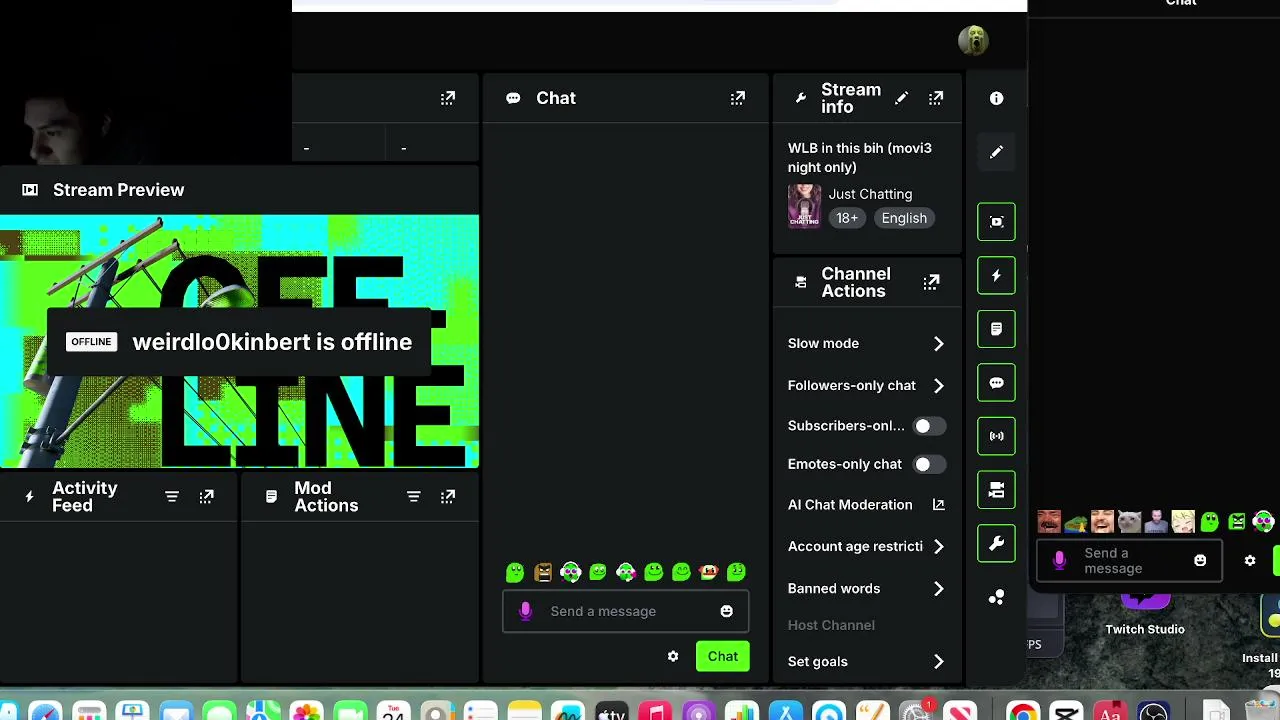This screenshot has width=1280, height=720.
Task: Toggle Chat bubble icon in sidebar
Action: tap(996, 383)
